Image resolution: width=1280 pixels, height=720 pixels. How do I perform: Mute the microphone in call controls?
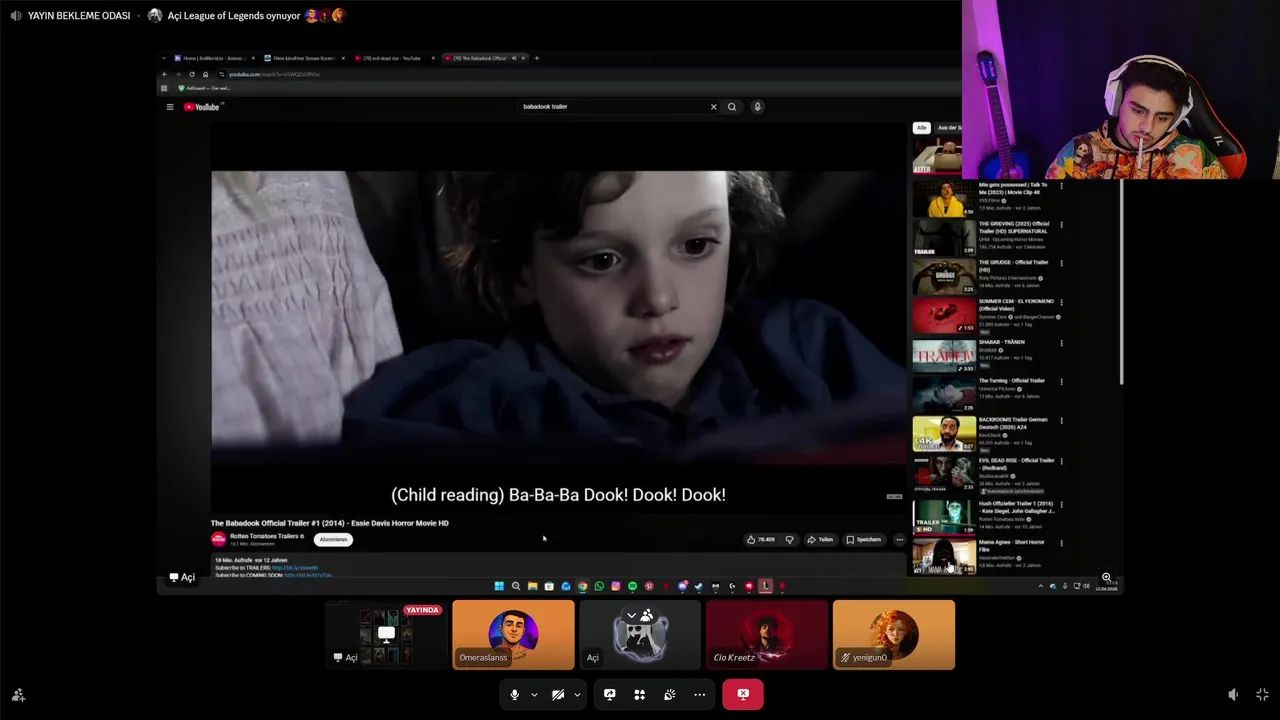(514, 694)
